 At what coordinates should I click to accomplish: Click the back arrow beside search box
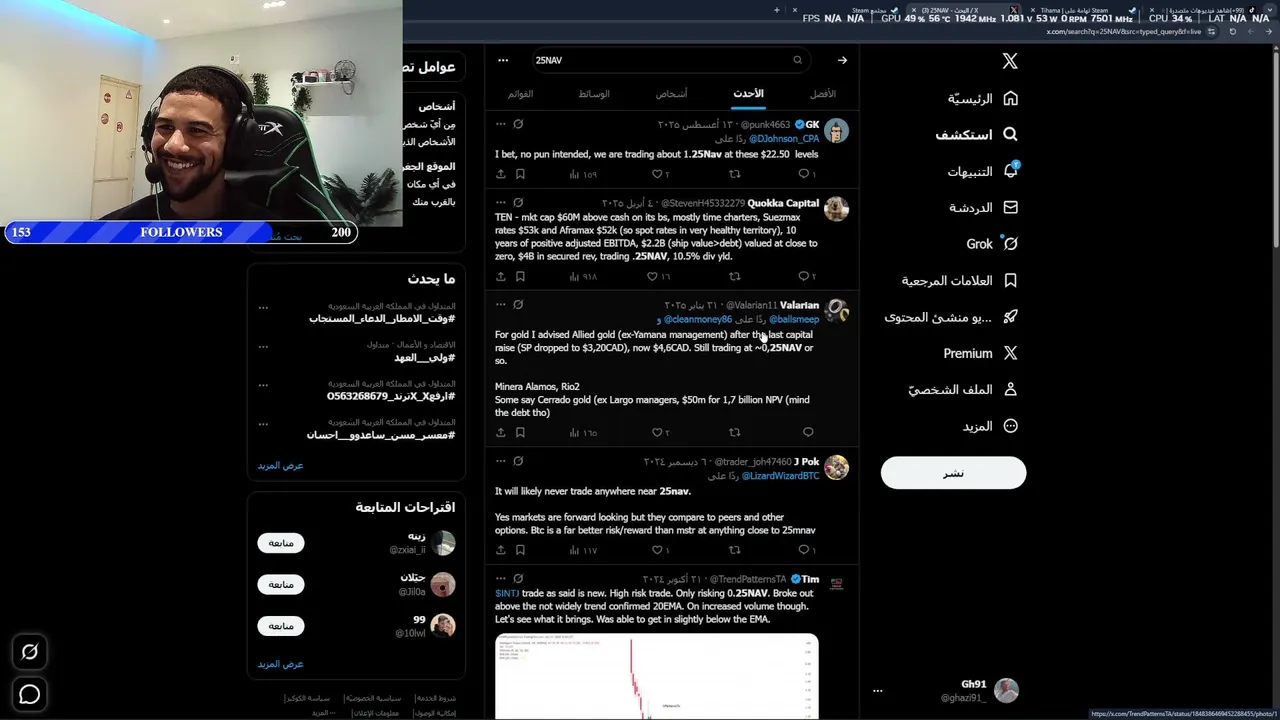(842, 60)
